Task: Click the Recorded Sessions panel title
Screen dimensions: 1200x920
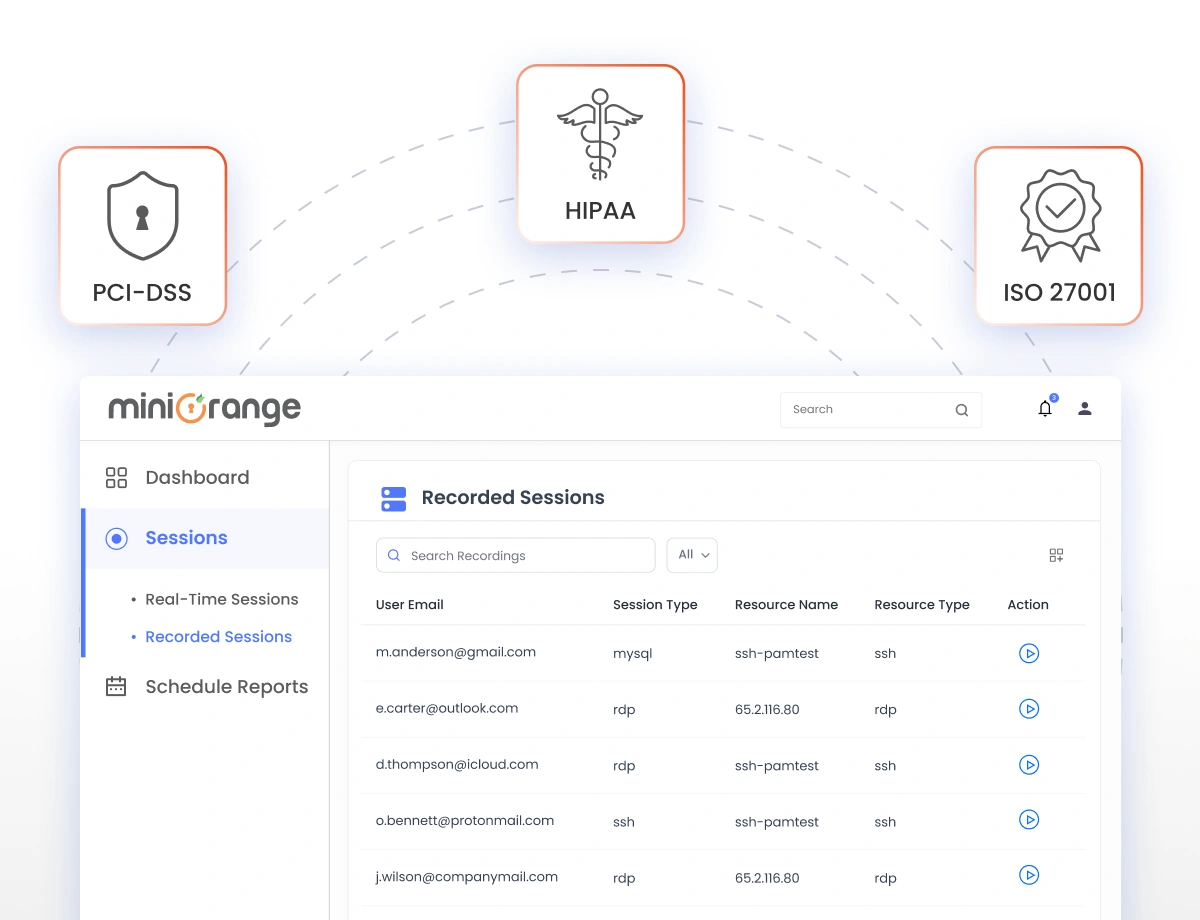Action: click(513, 498)
